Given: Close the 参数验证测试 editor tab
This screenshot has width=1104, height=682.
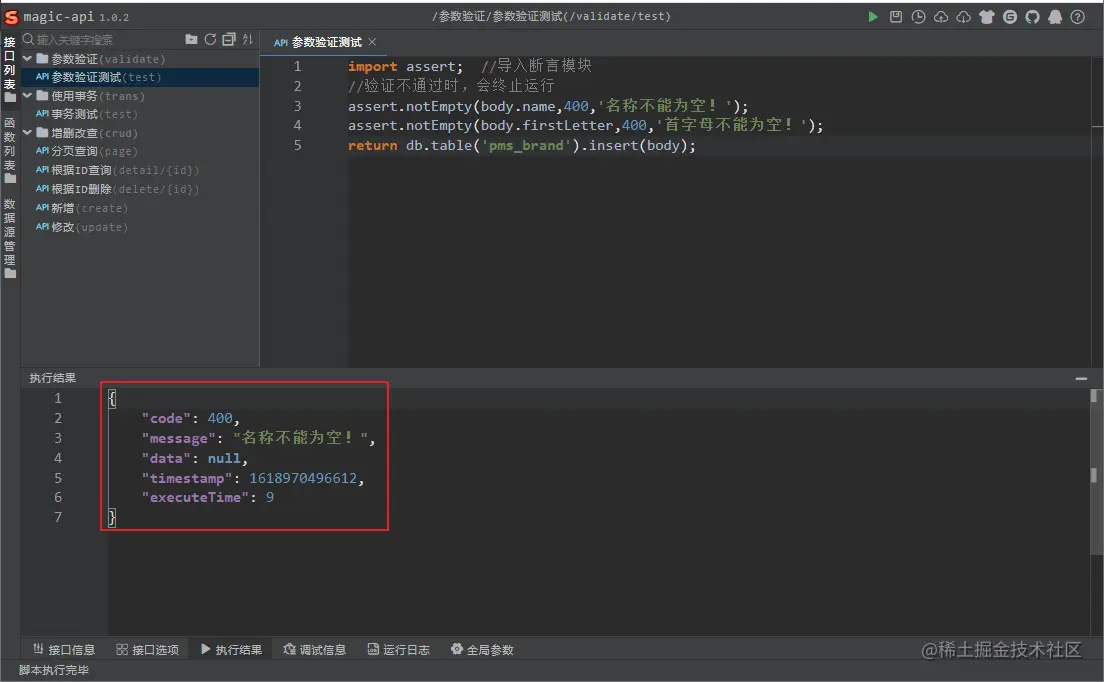Looking at the screenshot, I should click(x=372, y=42).
